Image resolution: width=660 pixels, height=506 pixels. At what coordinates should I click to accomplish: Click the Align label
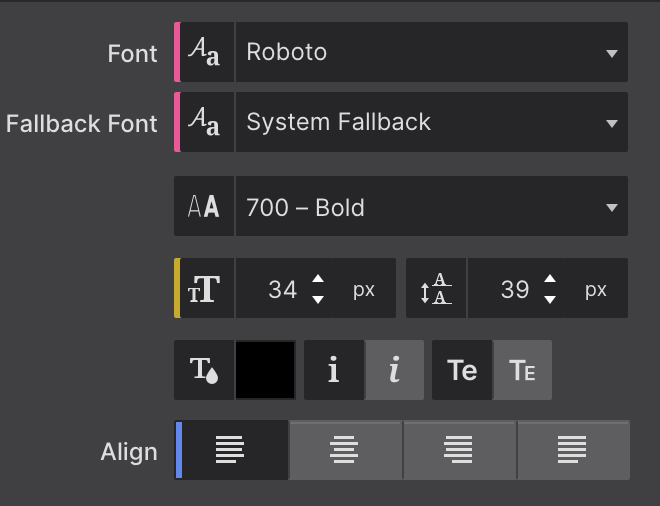coord(129,452)
